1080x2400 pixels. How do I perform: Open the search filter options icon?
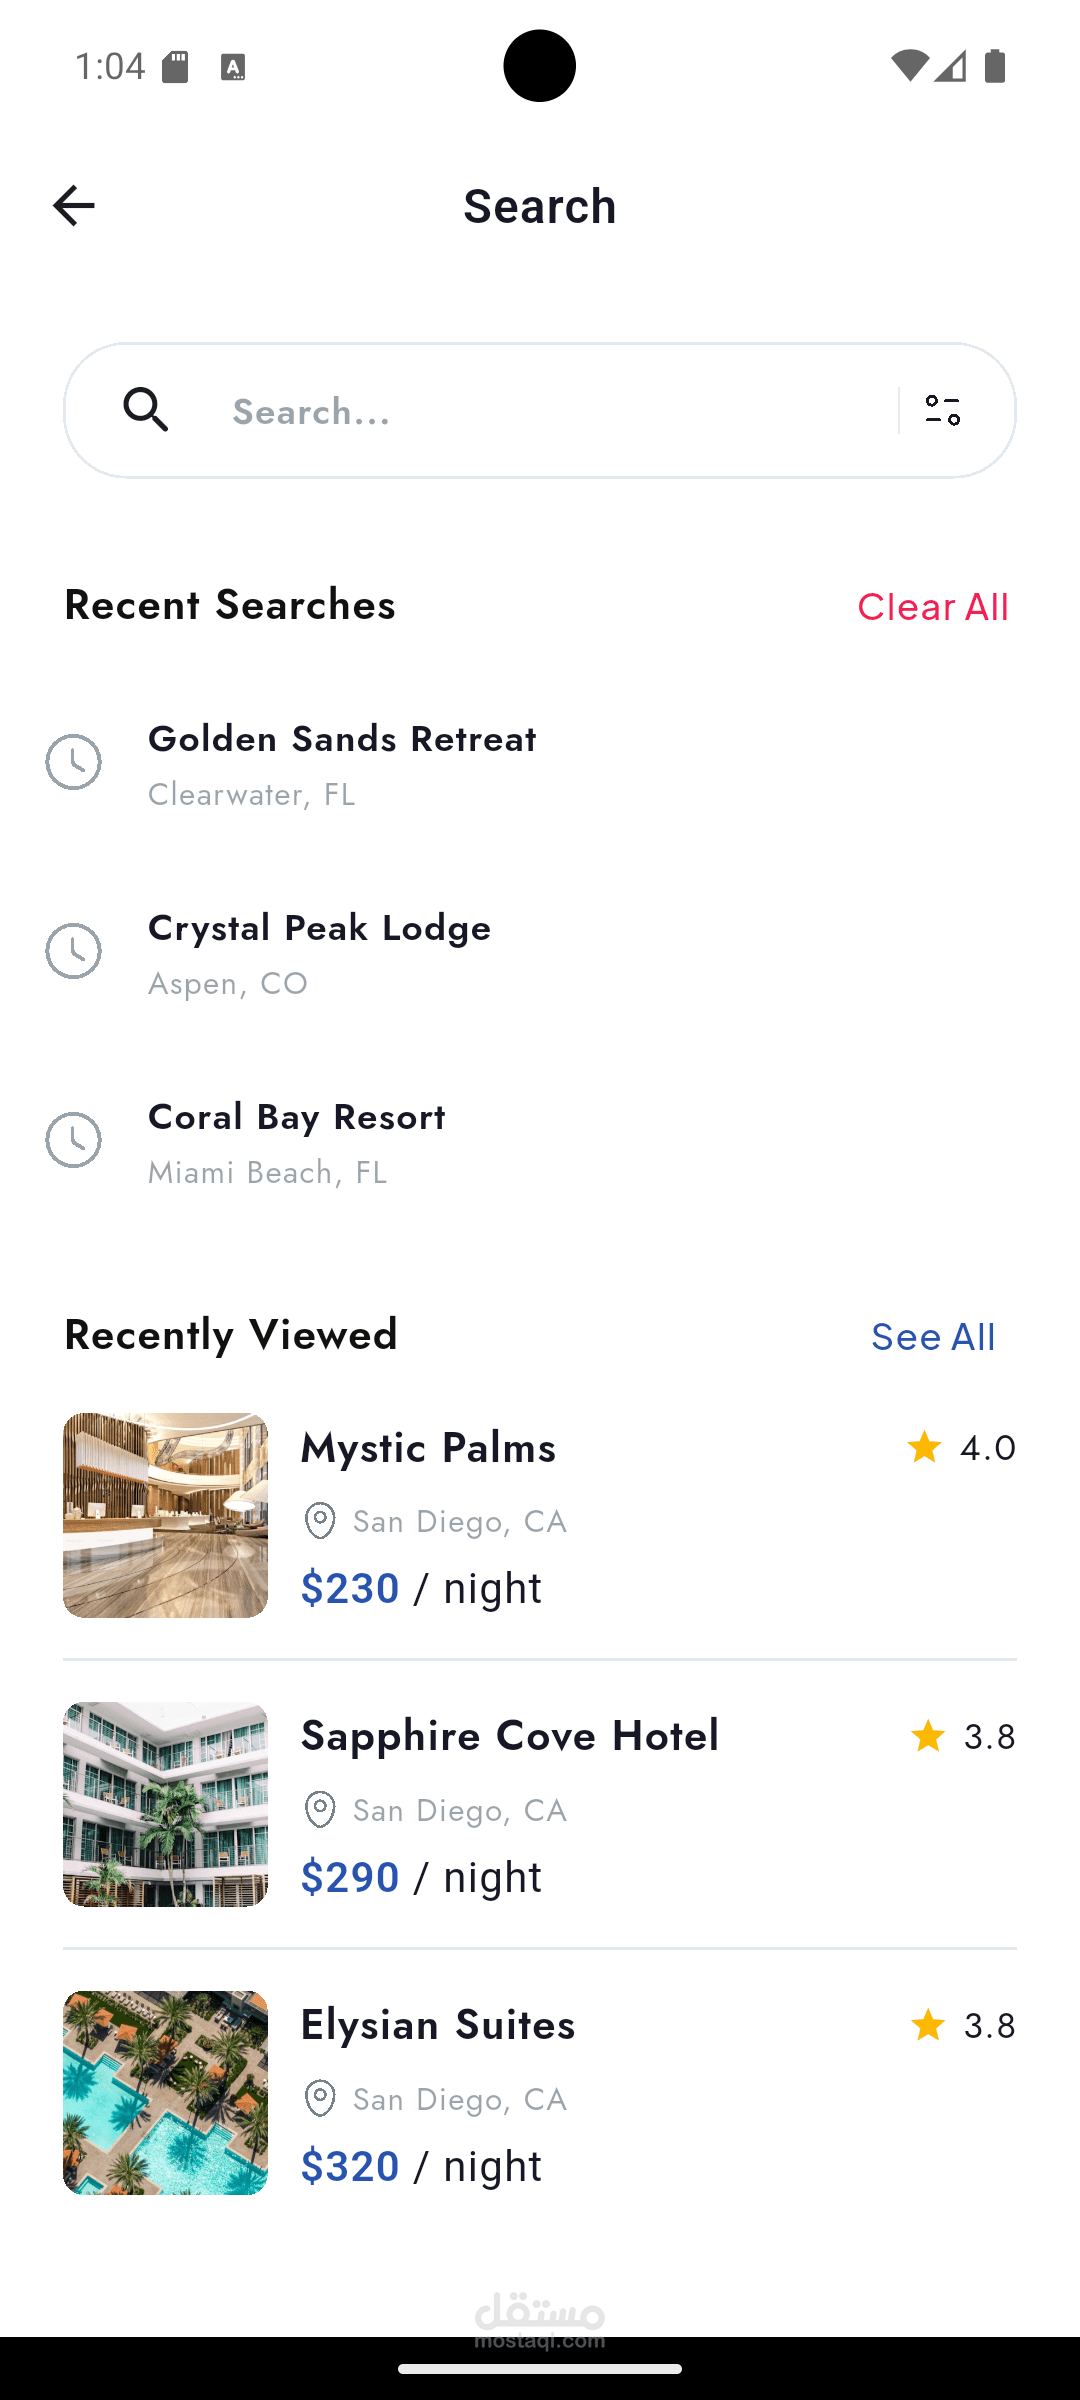click(x=942, y=410)
